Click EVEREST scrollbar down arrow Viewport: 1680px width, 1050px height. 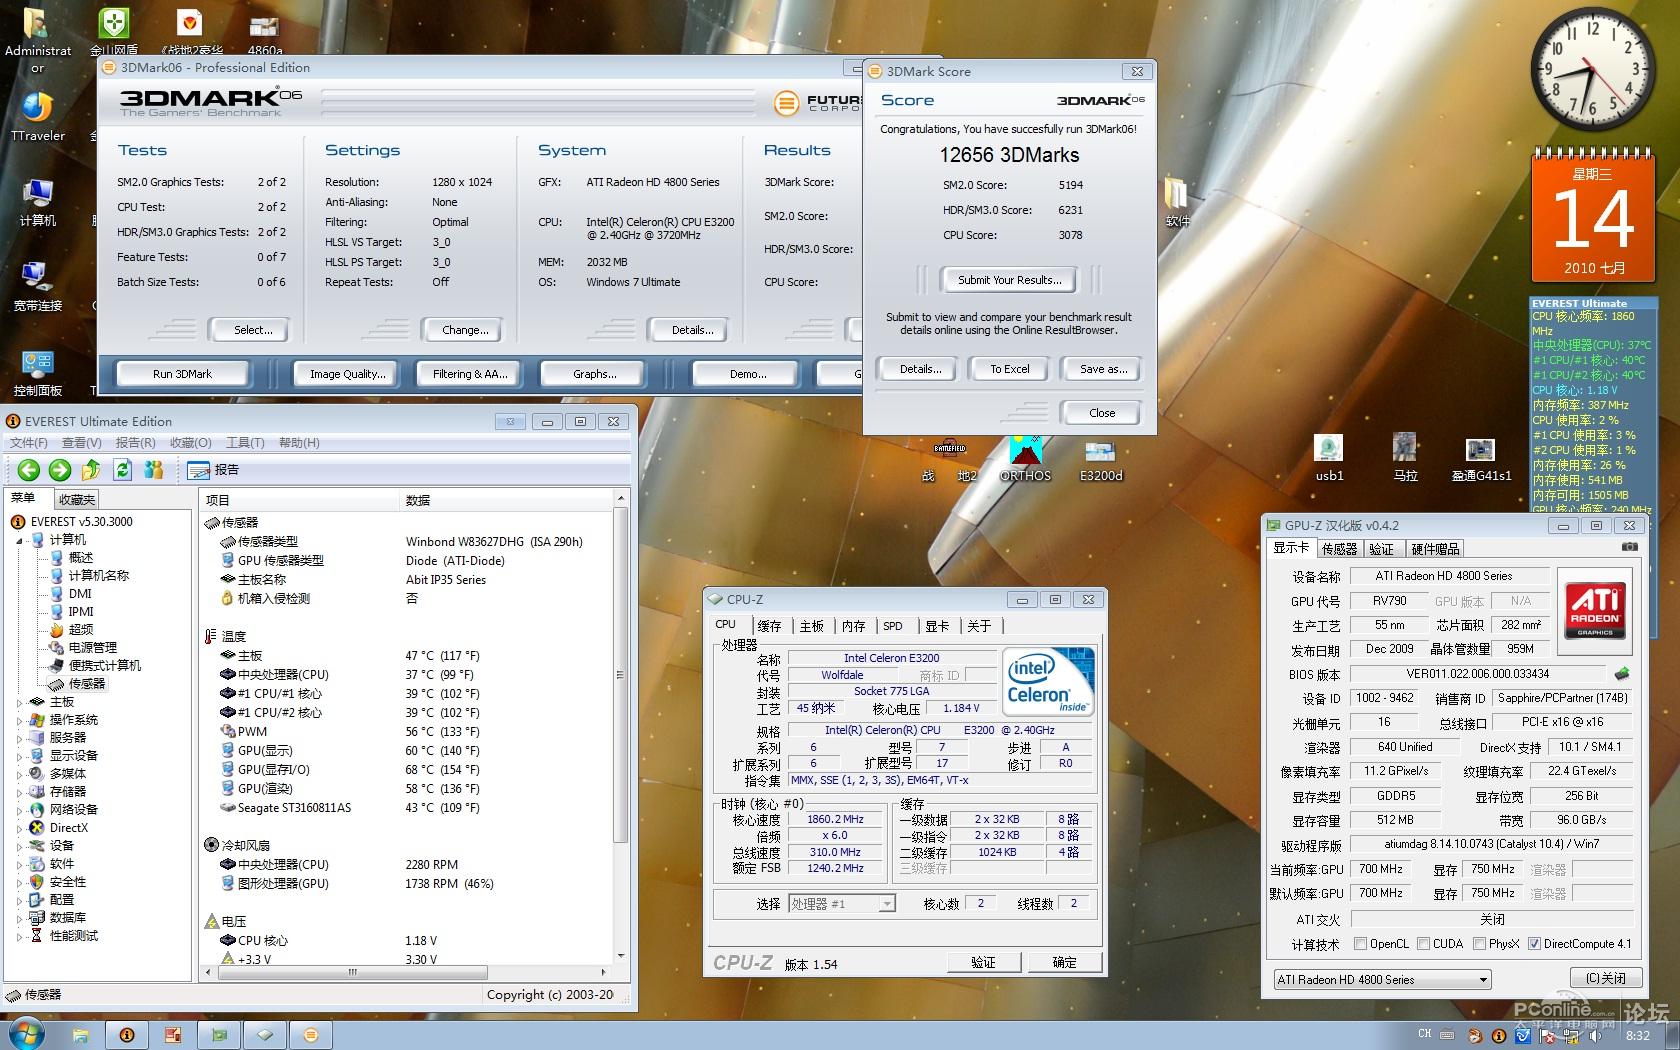[x=620, y=955]
